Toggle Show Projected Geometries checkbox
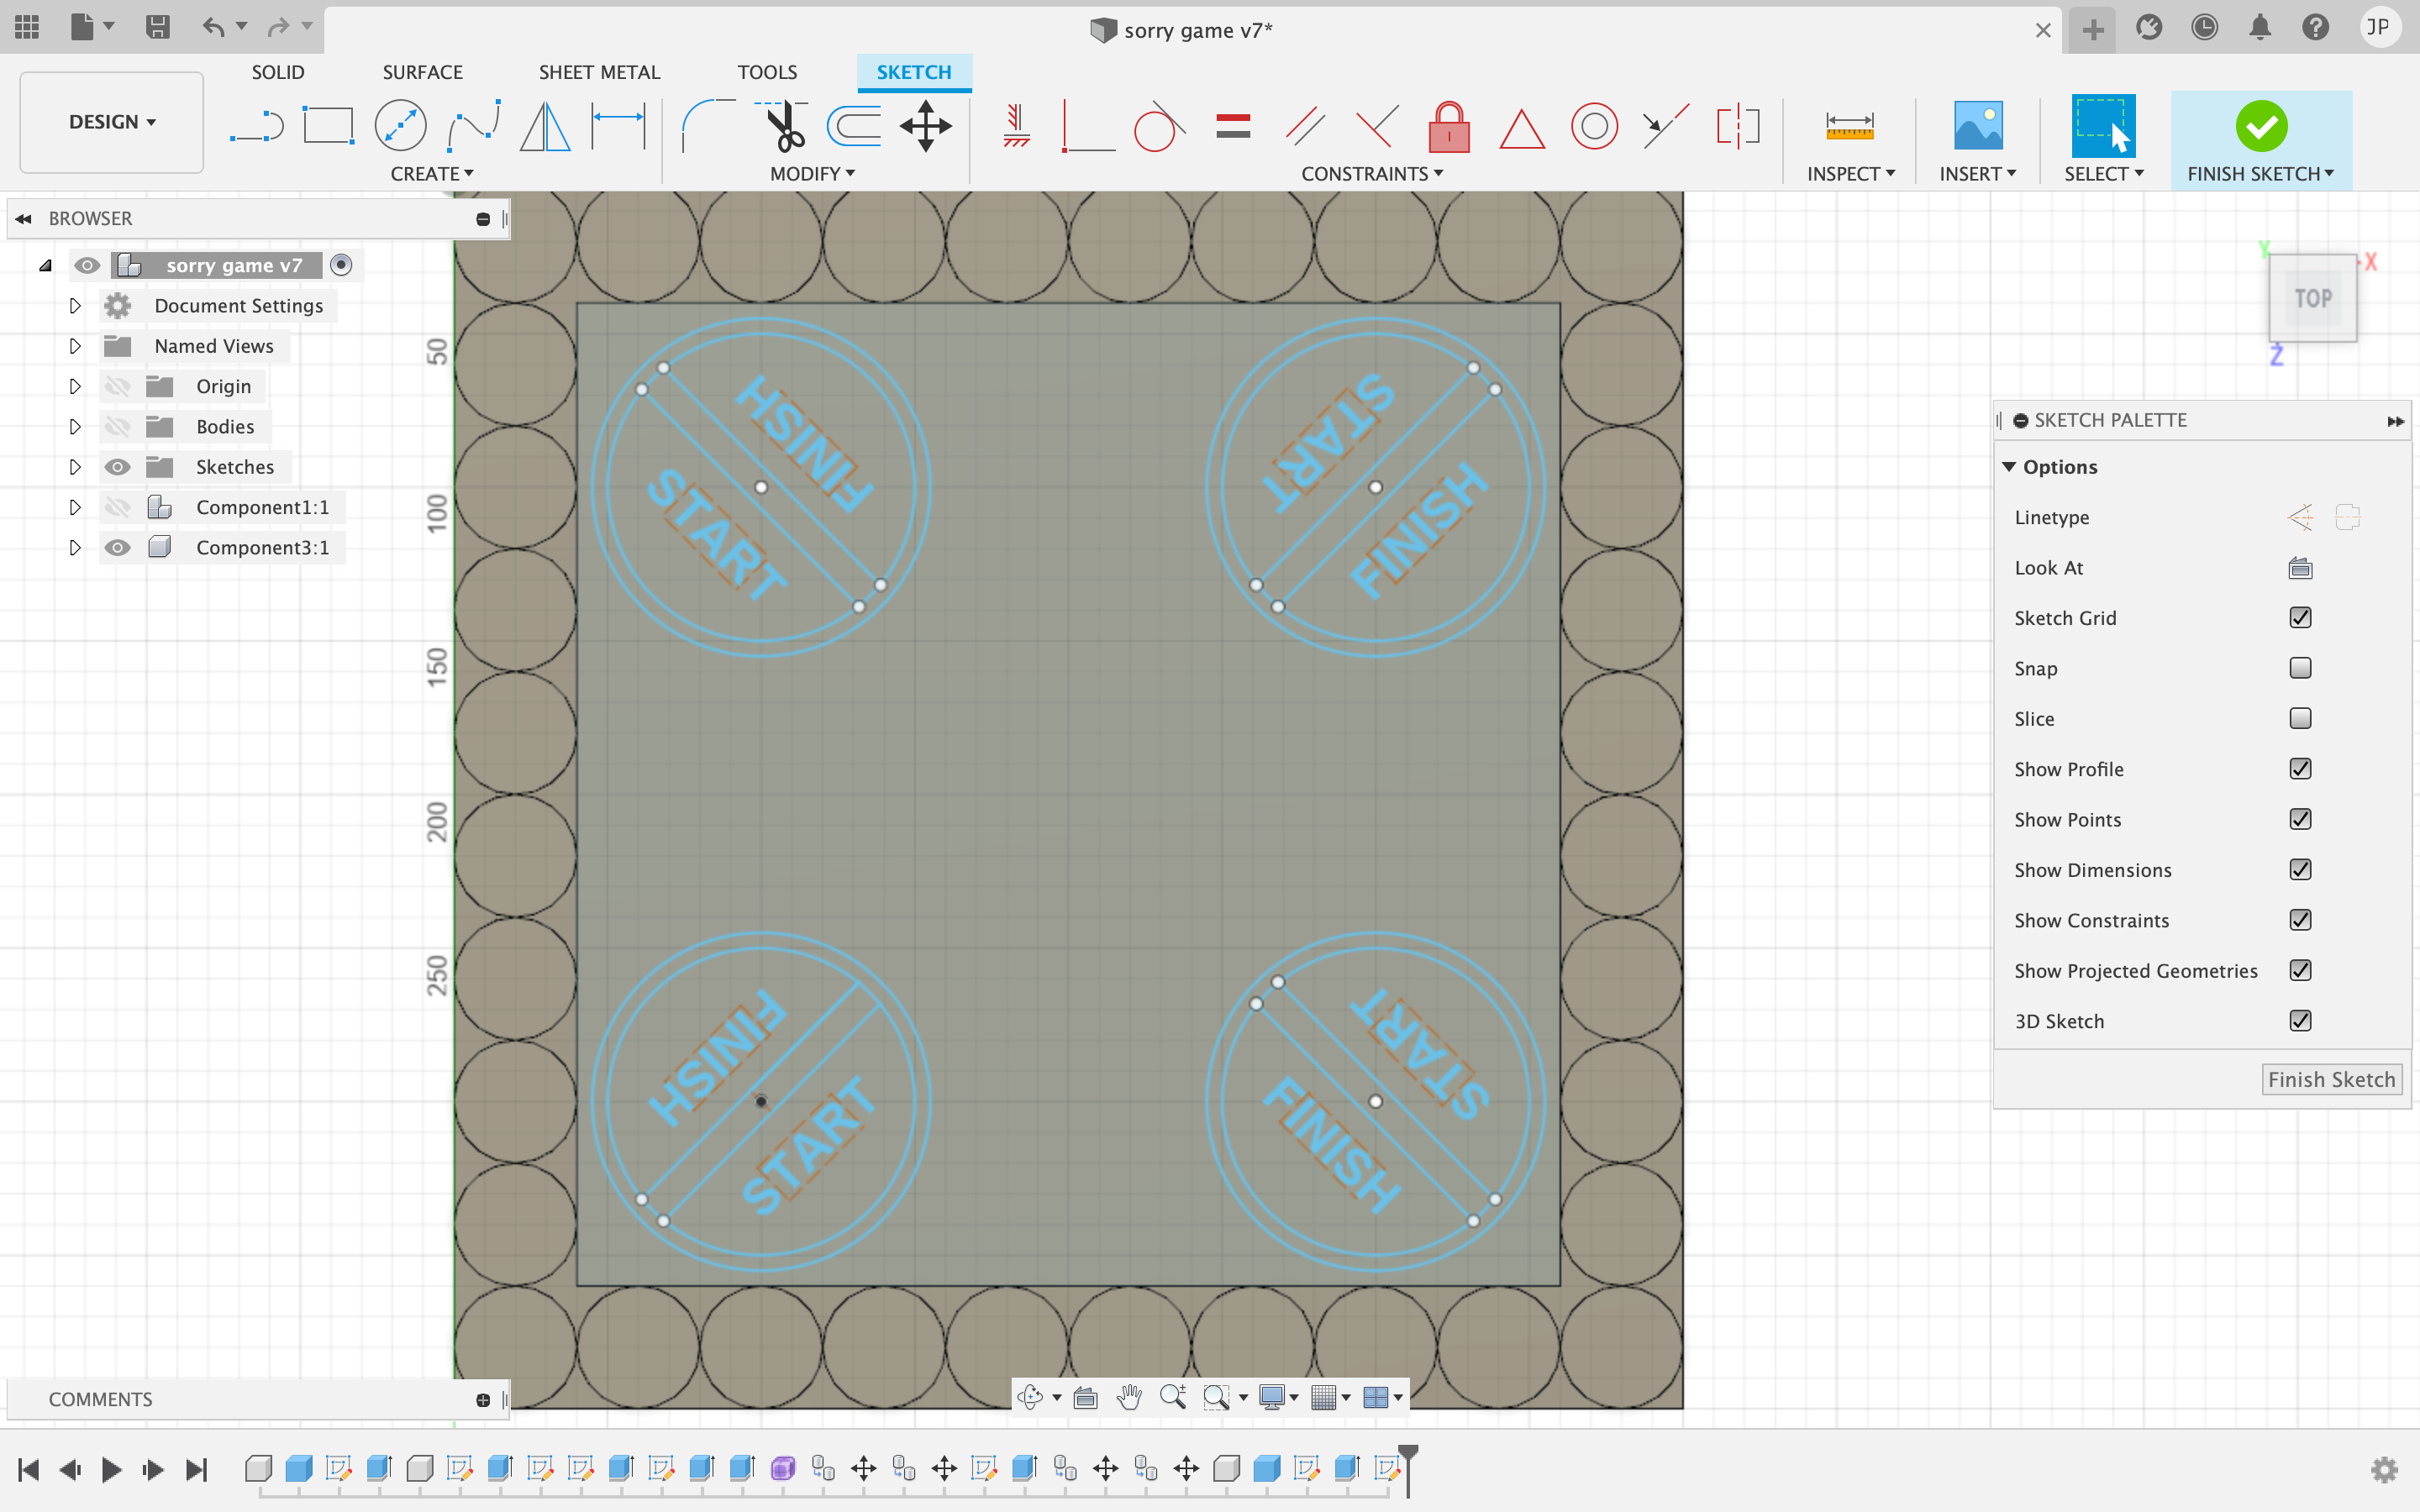 point(2300,970)
